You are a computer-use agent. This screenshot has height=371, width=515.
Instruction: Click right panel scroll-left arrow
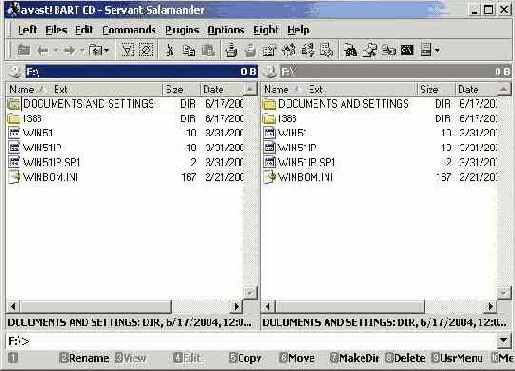[x=268, y=306]
